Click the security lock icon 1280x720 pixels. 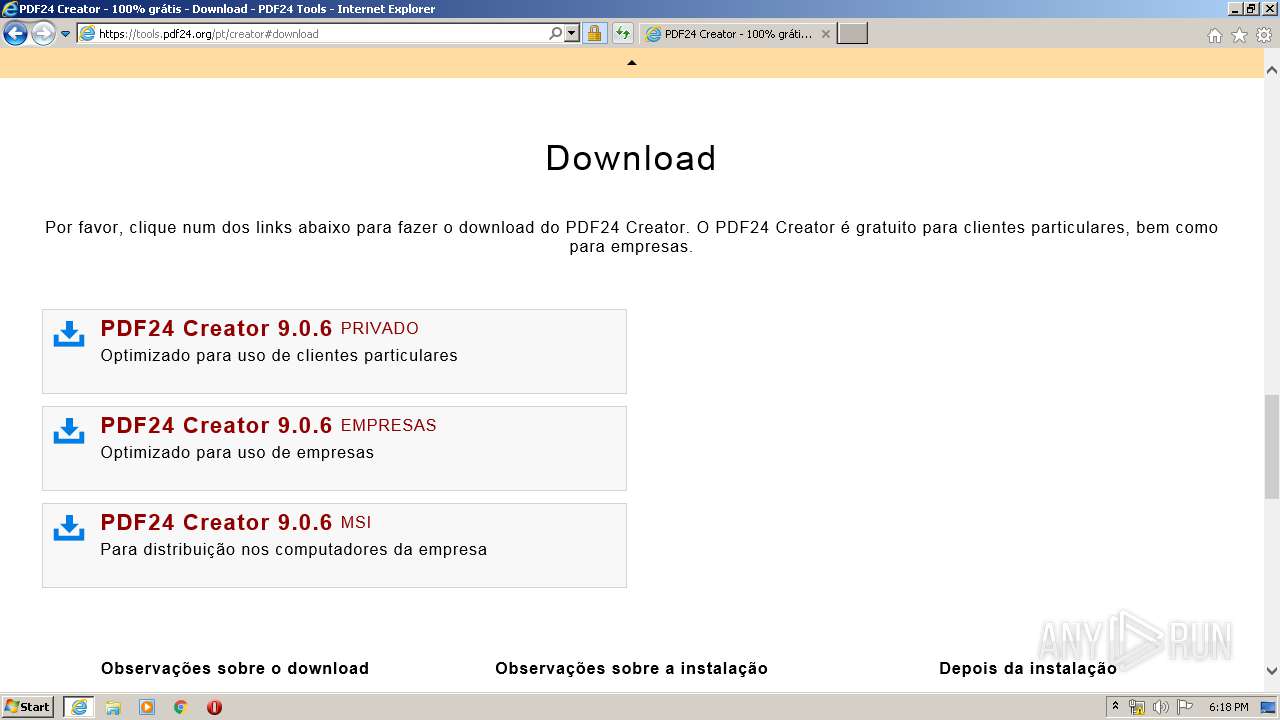tap(594, 34)
